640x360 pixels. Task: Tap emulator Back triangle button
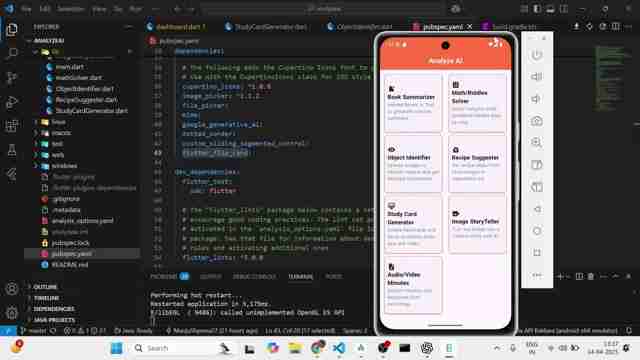[x=537, y=209]
